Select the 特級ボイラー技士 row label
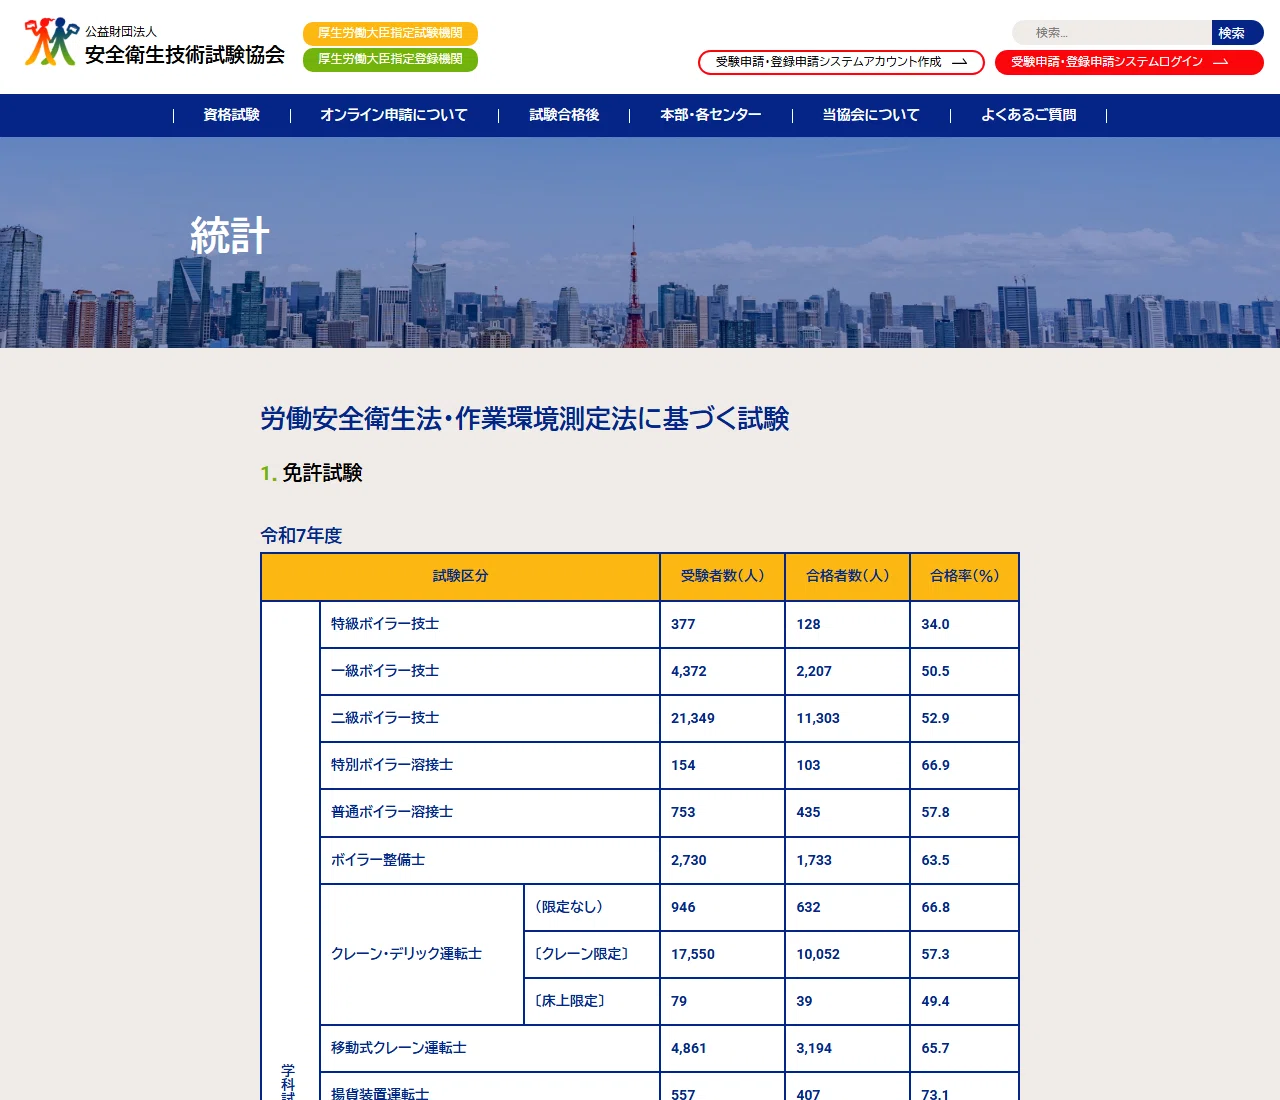The width and height of the screenshot is (1280, 1100). coord(490,624)
